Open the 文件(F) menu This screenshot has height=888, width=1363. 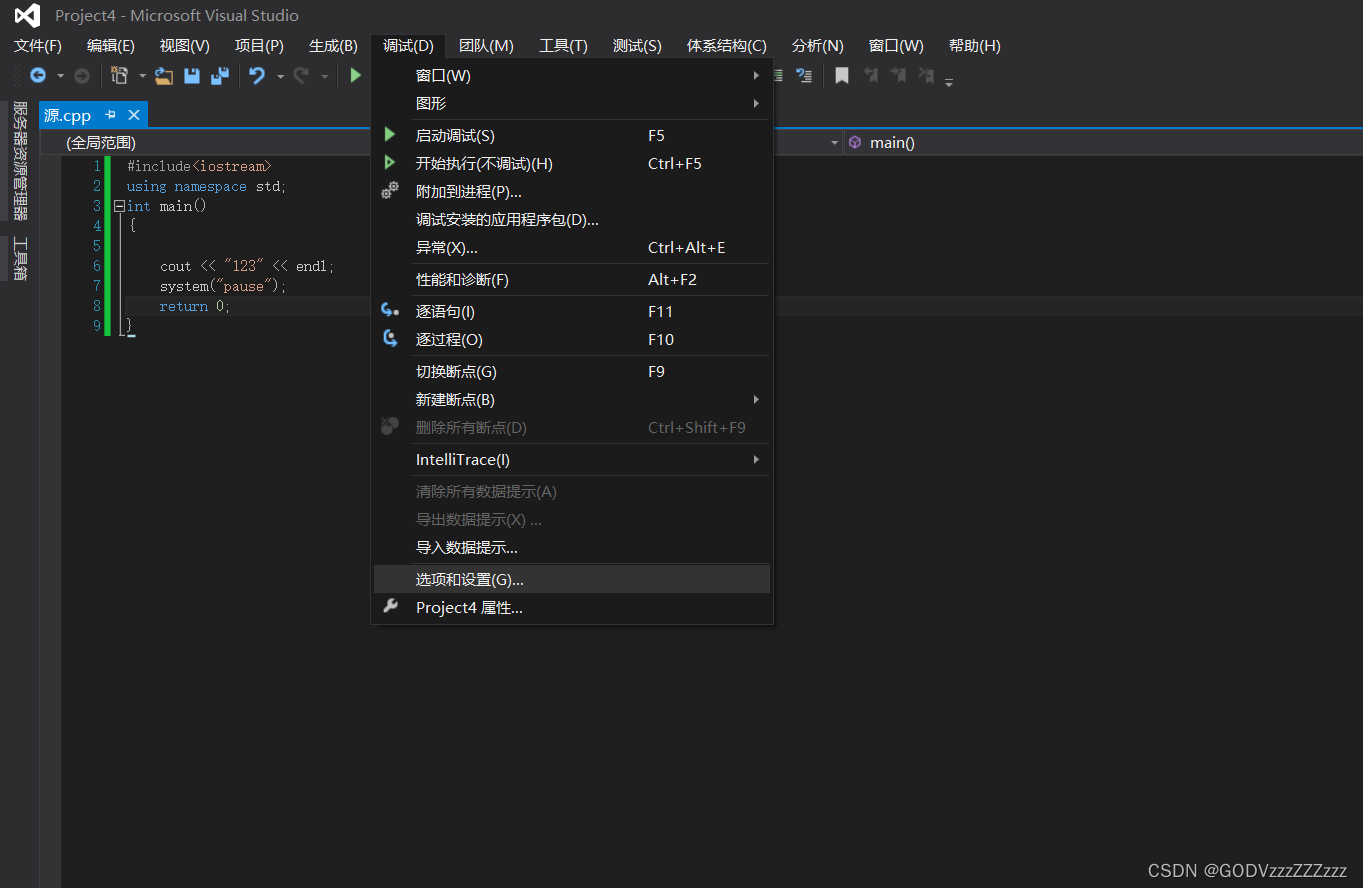(38, 46)
